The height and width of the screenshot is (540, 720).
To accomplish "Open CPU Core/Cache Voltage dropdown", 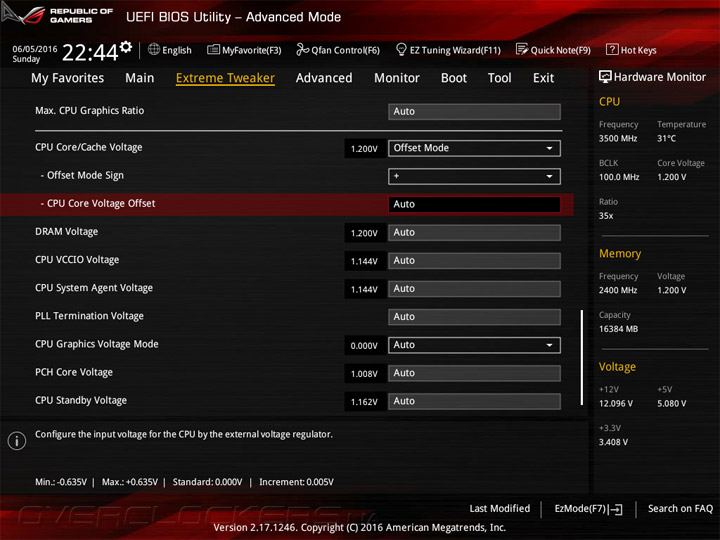I will 474,148.
